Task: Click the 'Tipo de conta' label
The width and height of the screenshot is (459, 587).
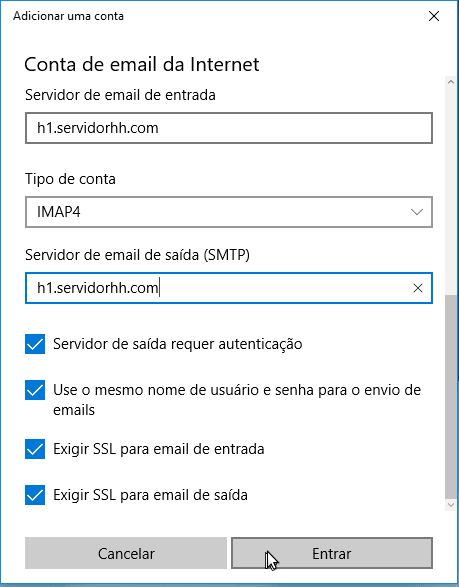Action: tap(70, 179)
